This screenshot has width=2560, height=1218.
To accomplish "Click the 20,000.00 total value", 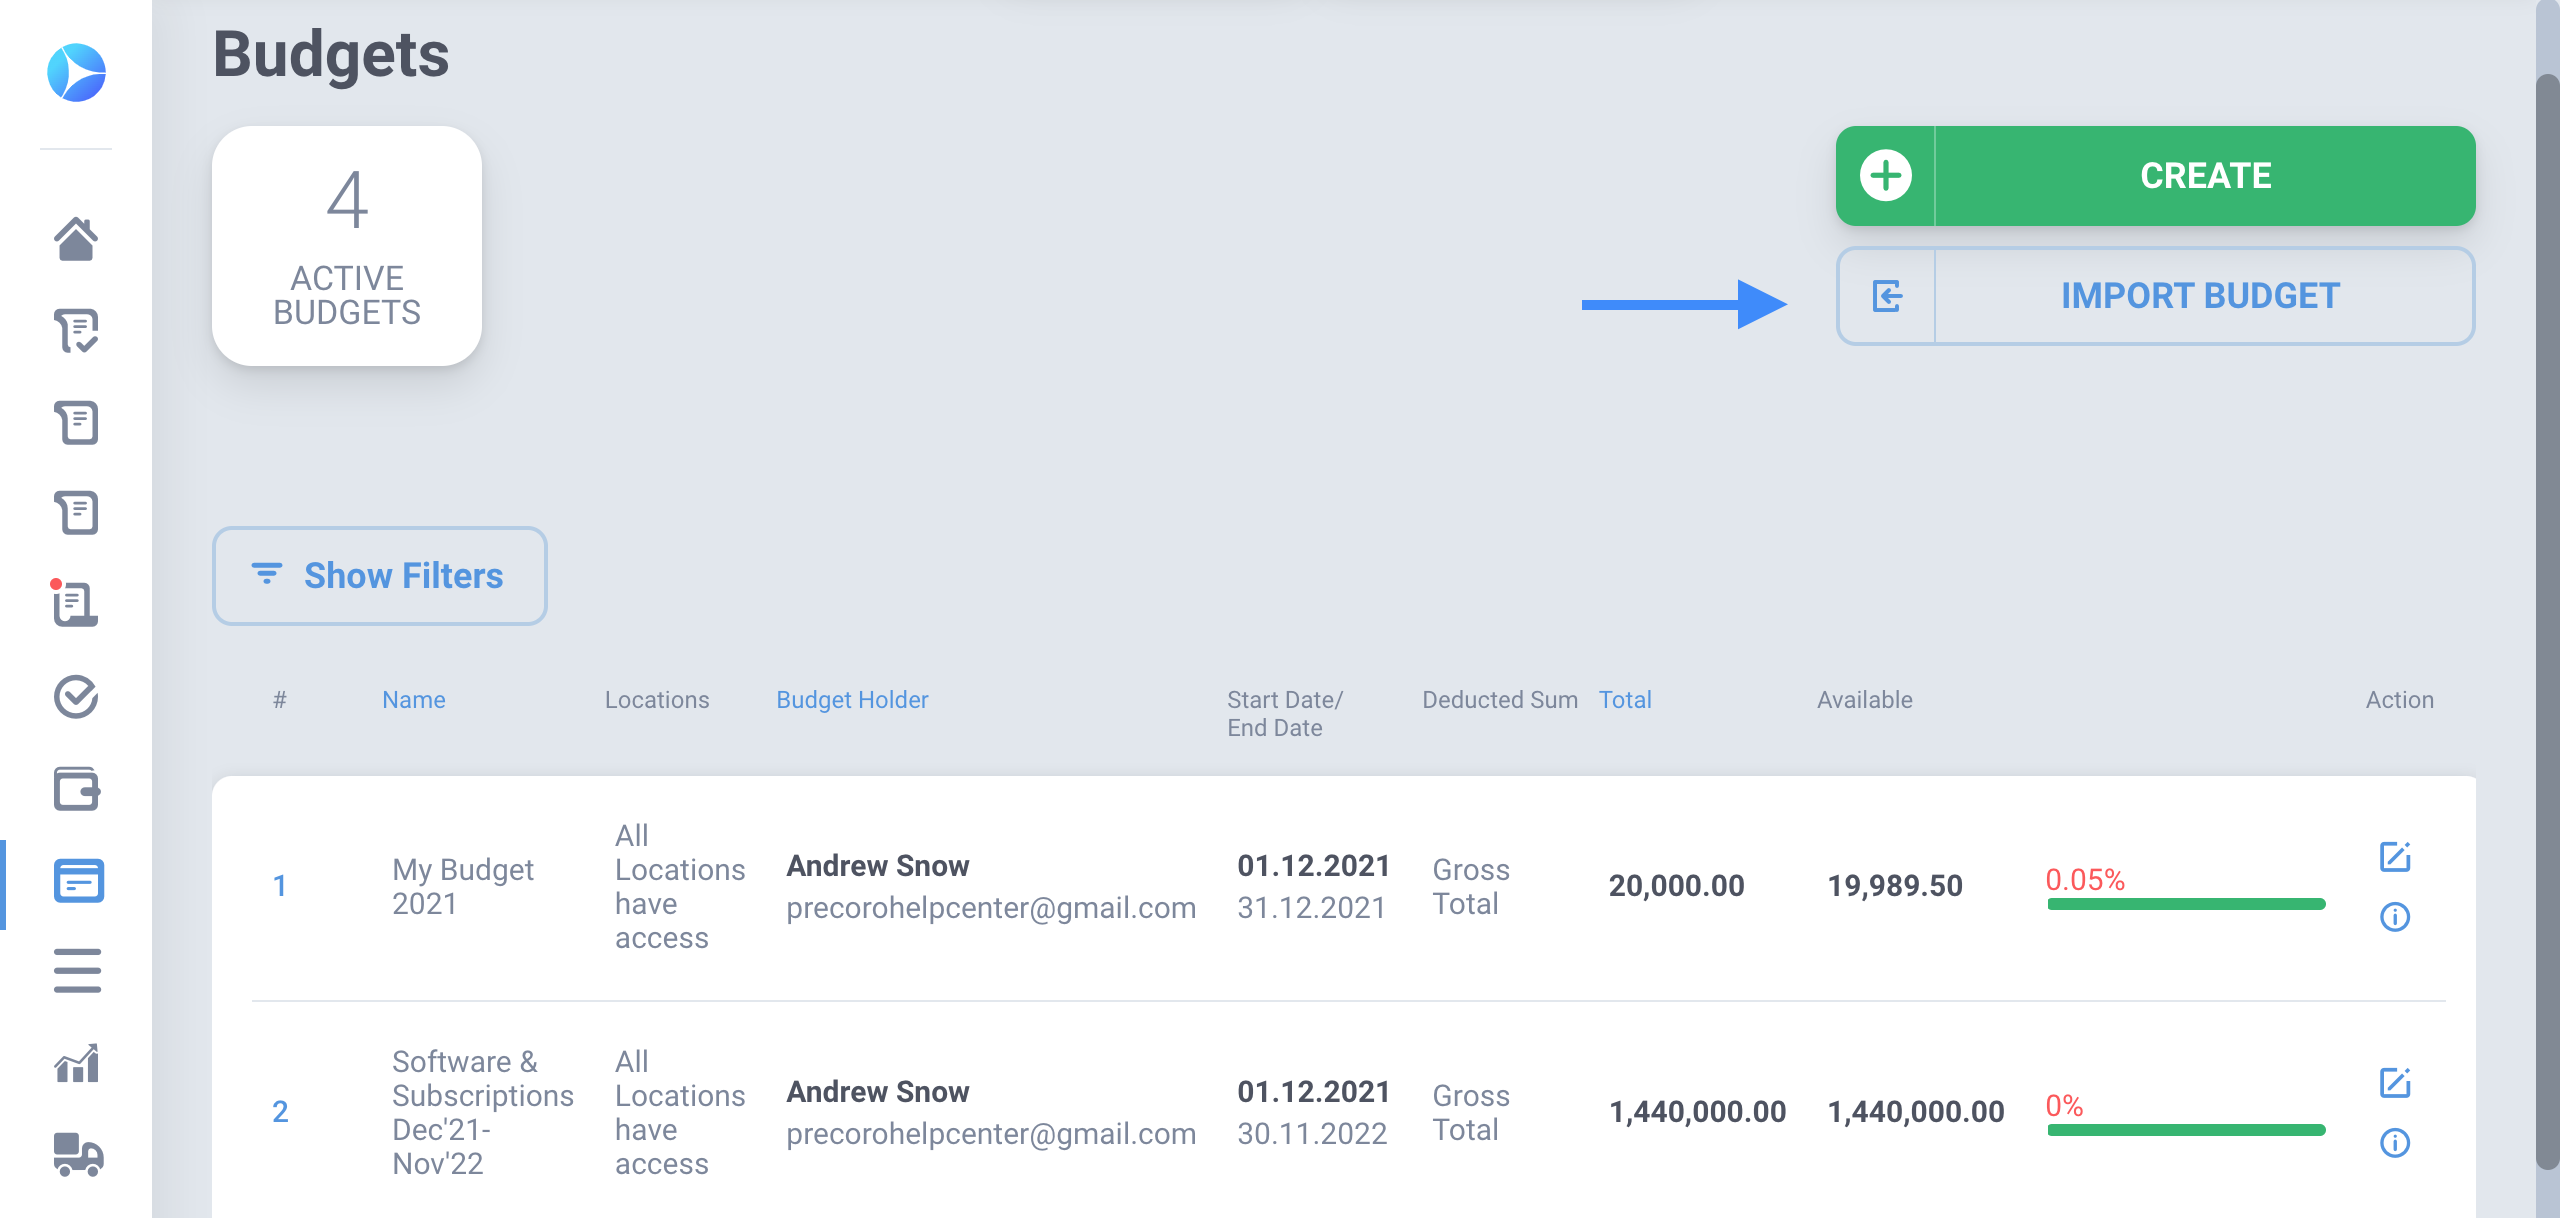I will 1676,886.
